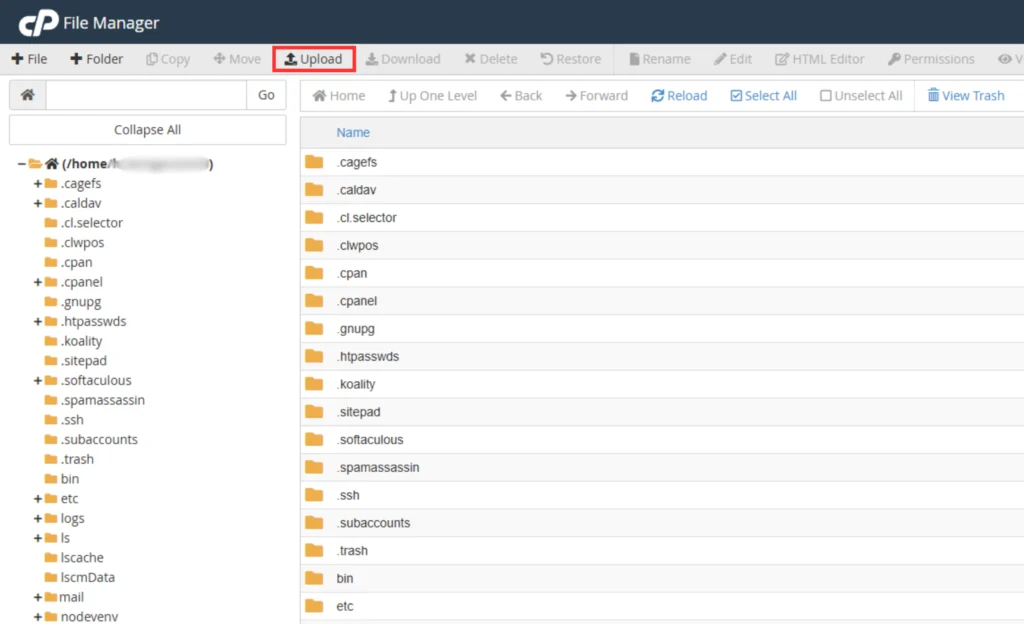This screenshot has height=624, width=1024.
Task: Open View Trash
Action: 966,96
